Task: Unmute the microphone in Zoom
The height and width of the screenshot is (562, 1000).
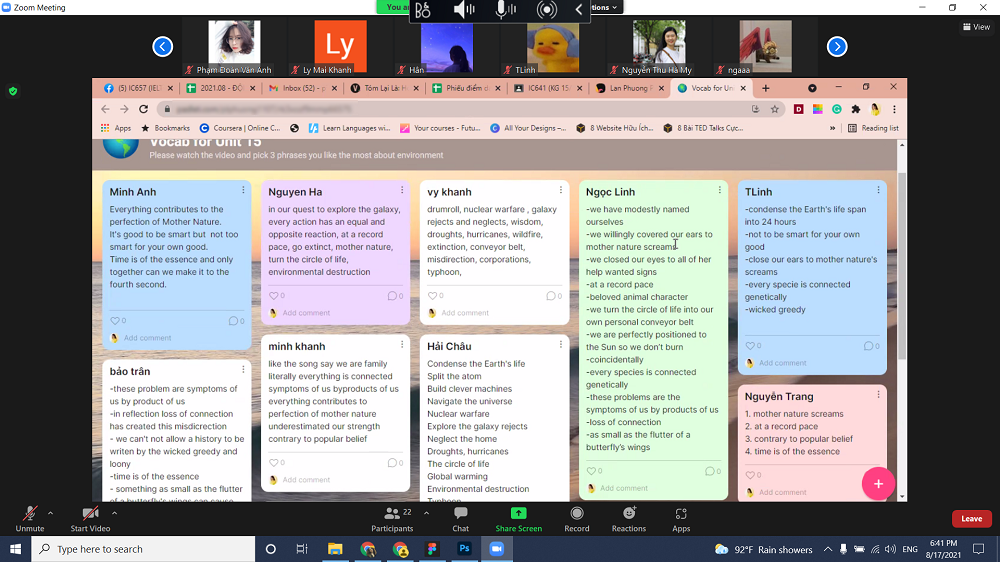Action: (x=30, y=514)
